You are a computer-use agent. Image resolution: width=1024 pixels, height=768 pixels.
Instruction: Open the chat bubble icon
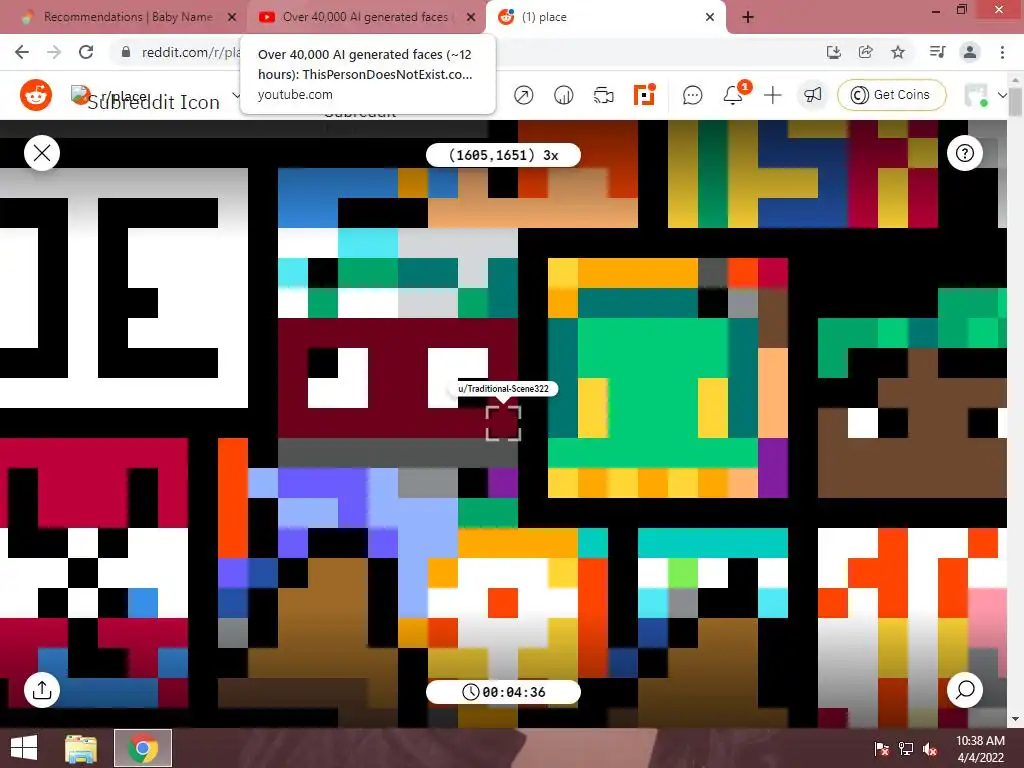coord(692,95)
